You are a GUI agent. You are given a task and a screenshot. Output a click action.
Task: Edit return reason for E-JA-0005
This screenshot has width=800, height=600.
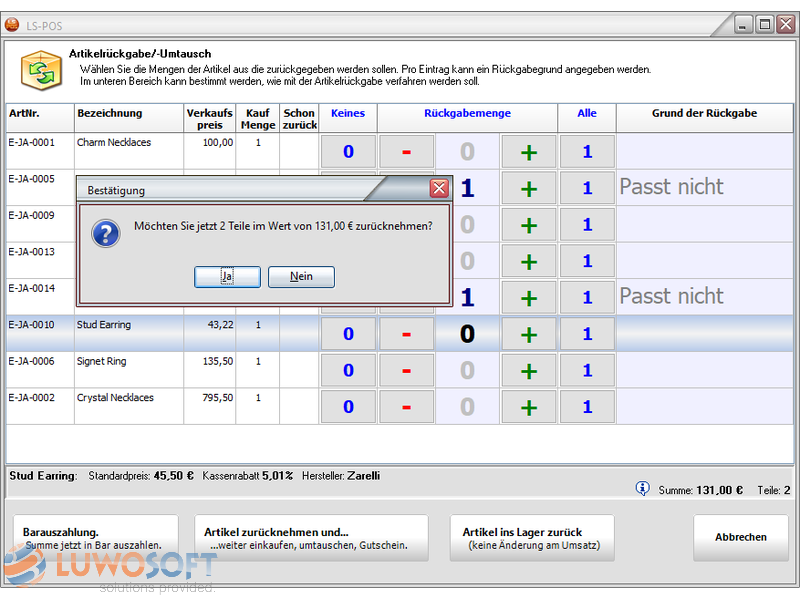point(705,187)
